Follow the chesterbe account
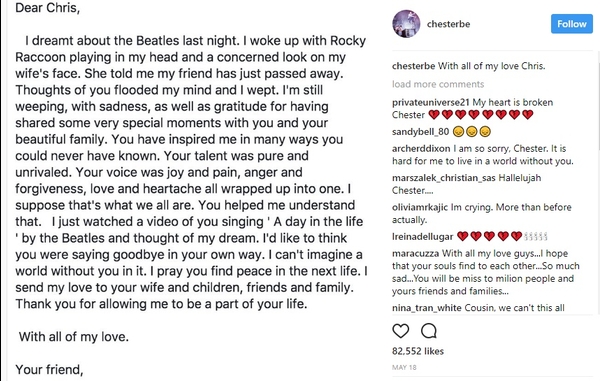 (x=572, y=24)
